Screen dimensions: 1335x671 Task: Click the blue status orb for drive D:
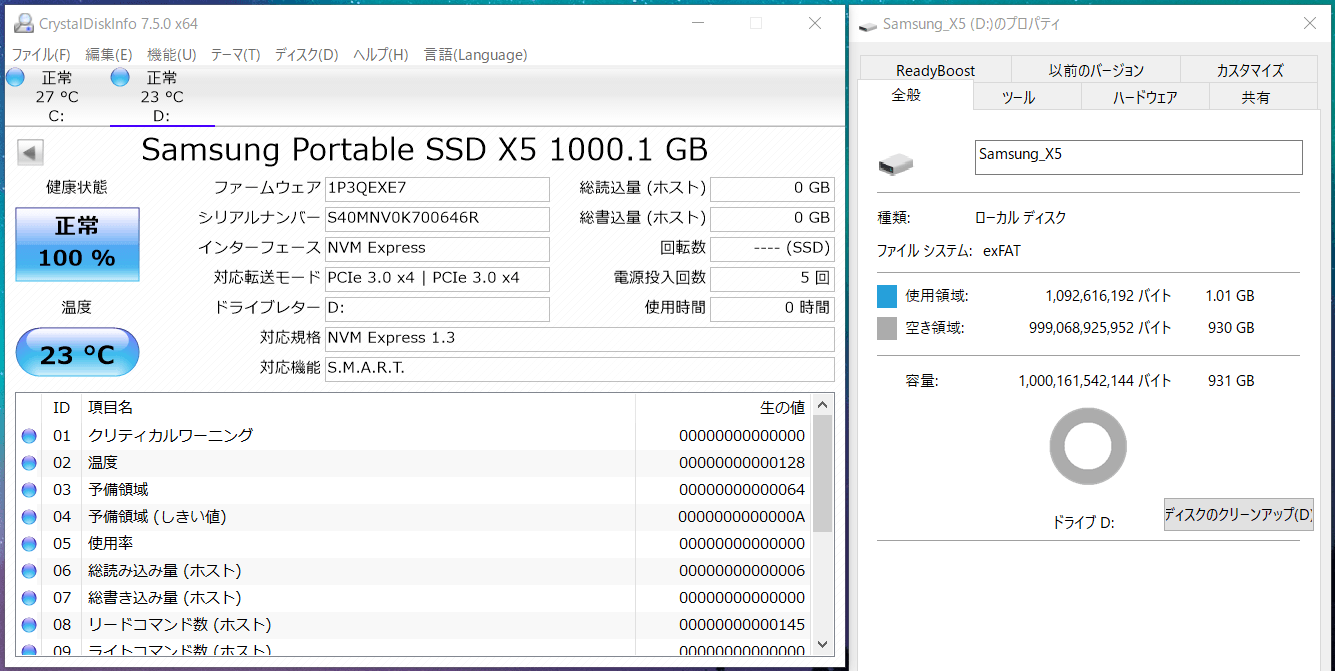(121, 78)
